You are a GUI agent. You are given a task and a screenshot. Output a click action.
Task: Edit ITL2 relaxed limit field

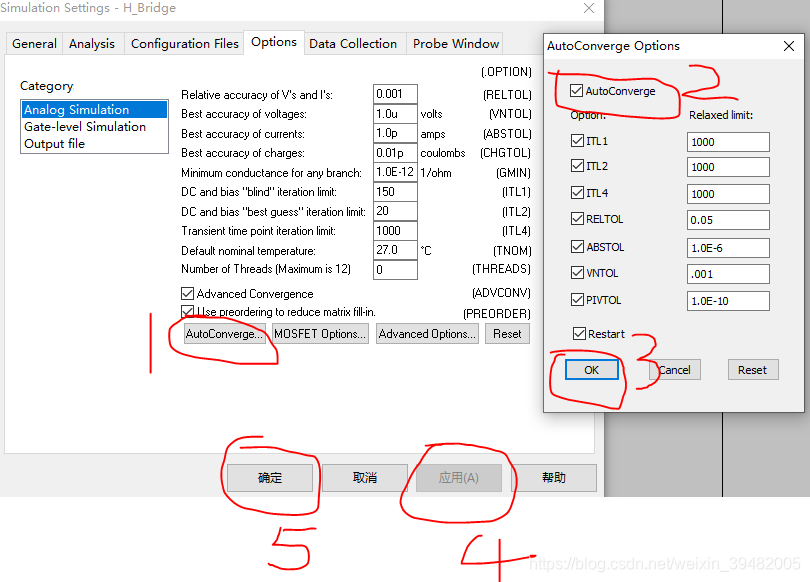tap(728, 167)
